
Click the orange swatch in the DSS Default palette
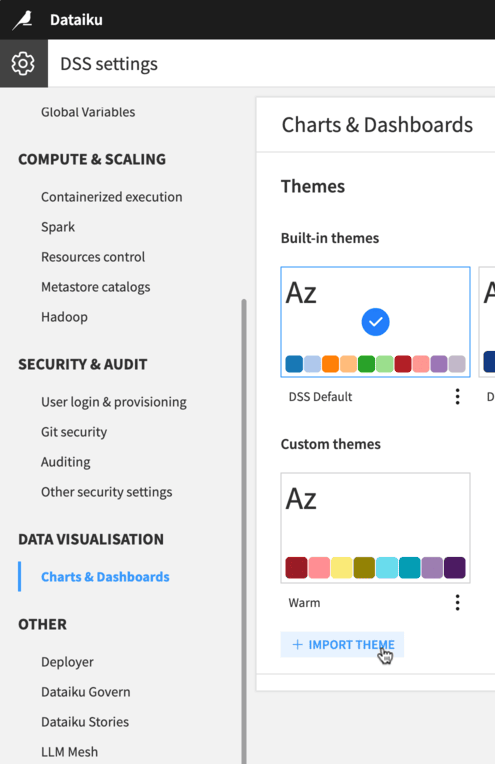[x=330, y=364]
